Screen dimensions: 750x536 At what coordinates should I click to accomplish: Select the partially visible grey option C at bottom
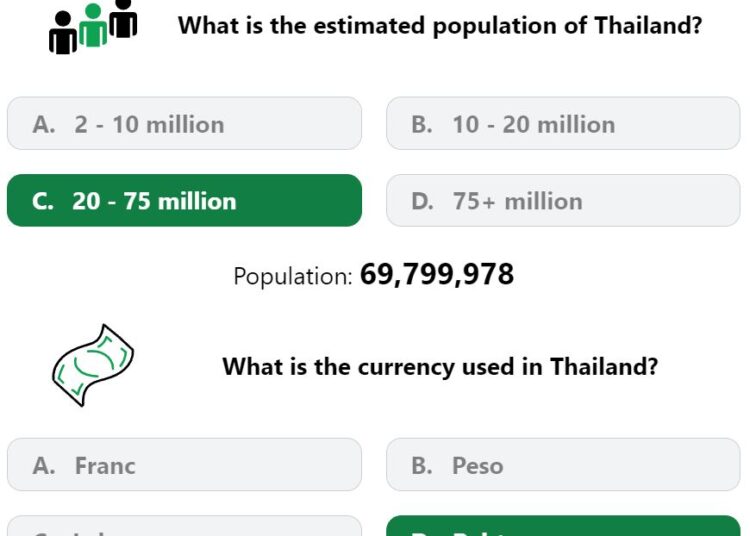coord(184,525)
